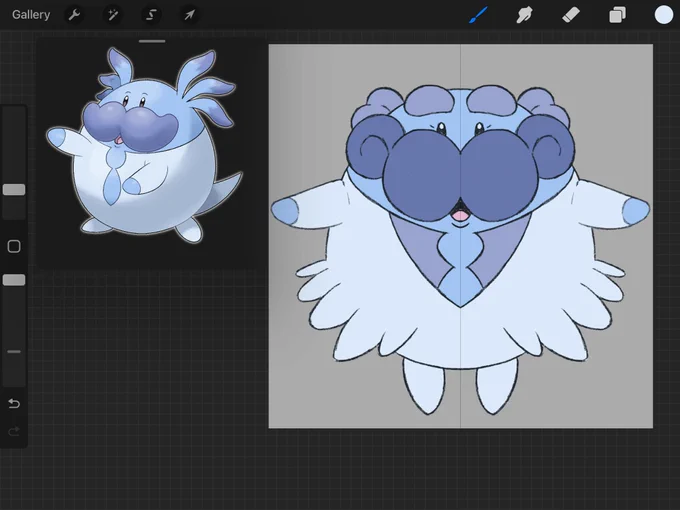The image size is (680, 510).
Task: Undo the last stroke
Action: (14, 403)
